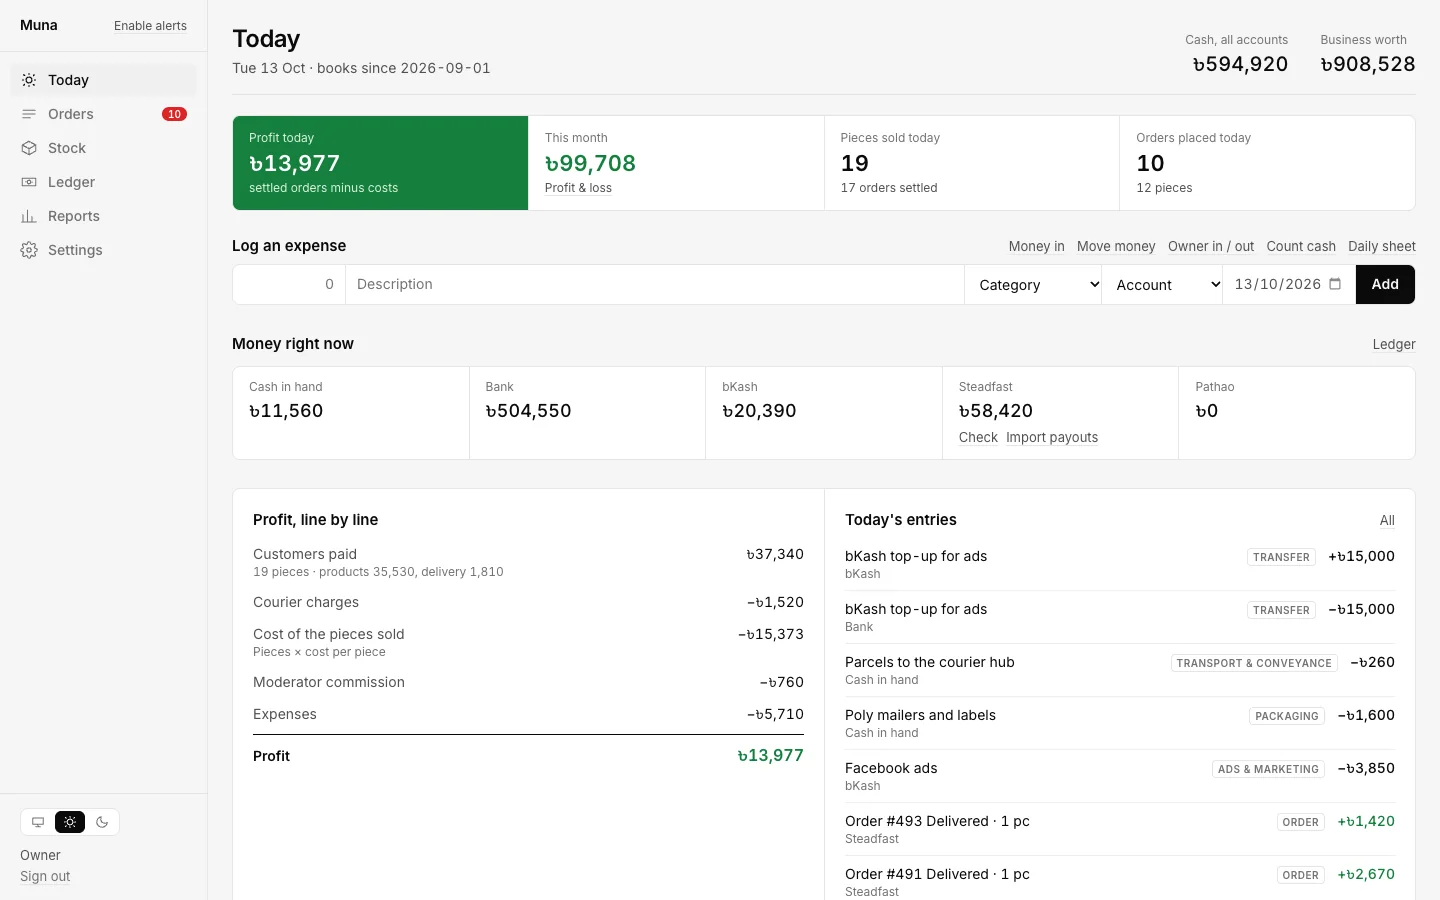Click the Facebook ads entry row

pos(1120,776)
